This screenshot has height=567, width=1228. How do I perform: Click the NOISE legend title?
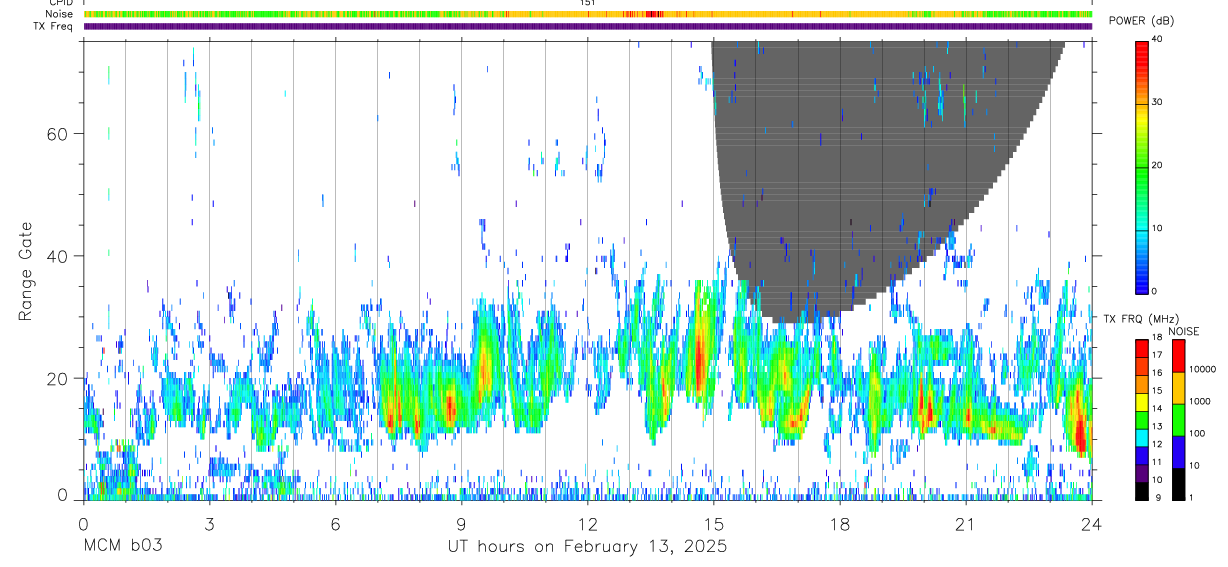[x=1185, y=331]
